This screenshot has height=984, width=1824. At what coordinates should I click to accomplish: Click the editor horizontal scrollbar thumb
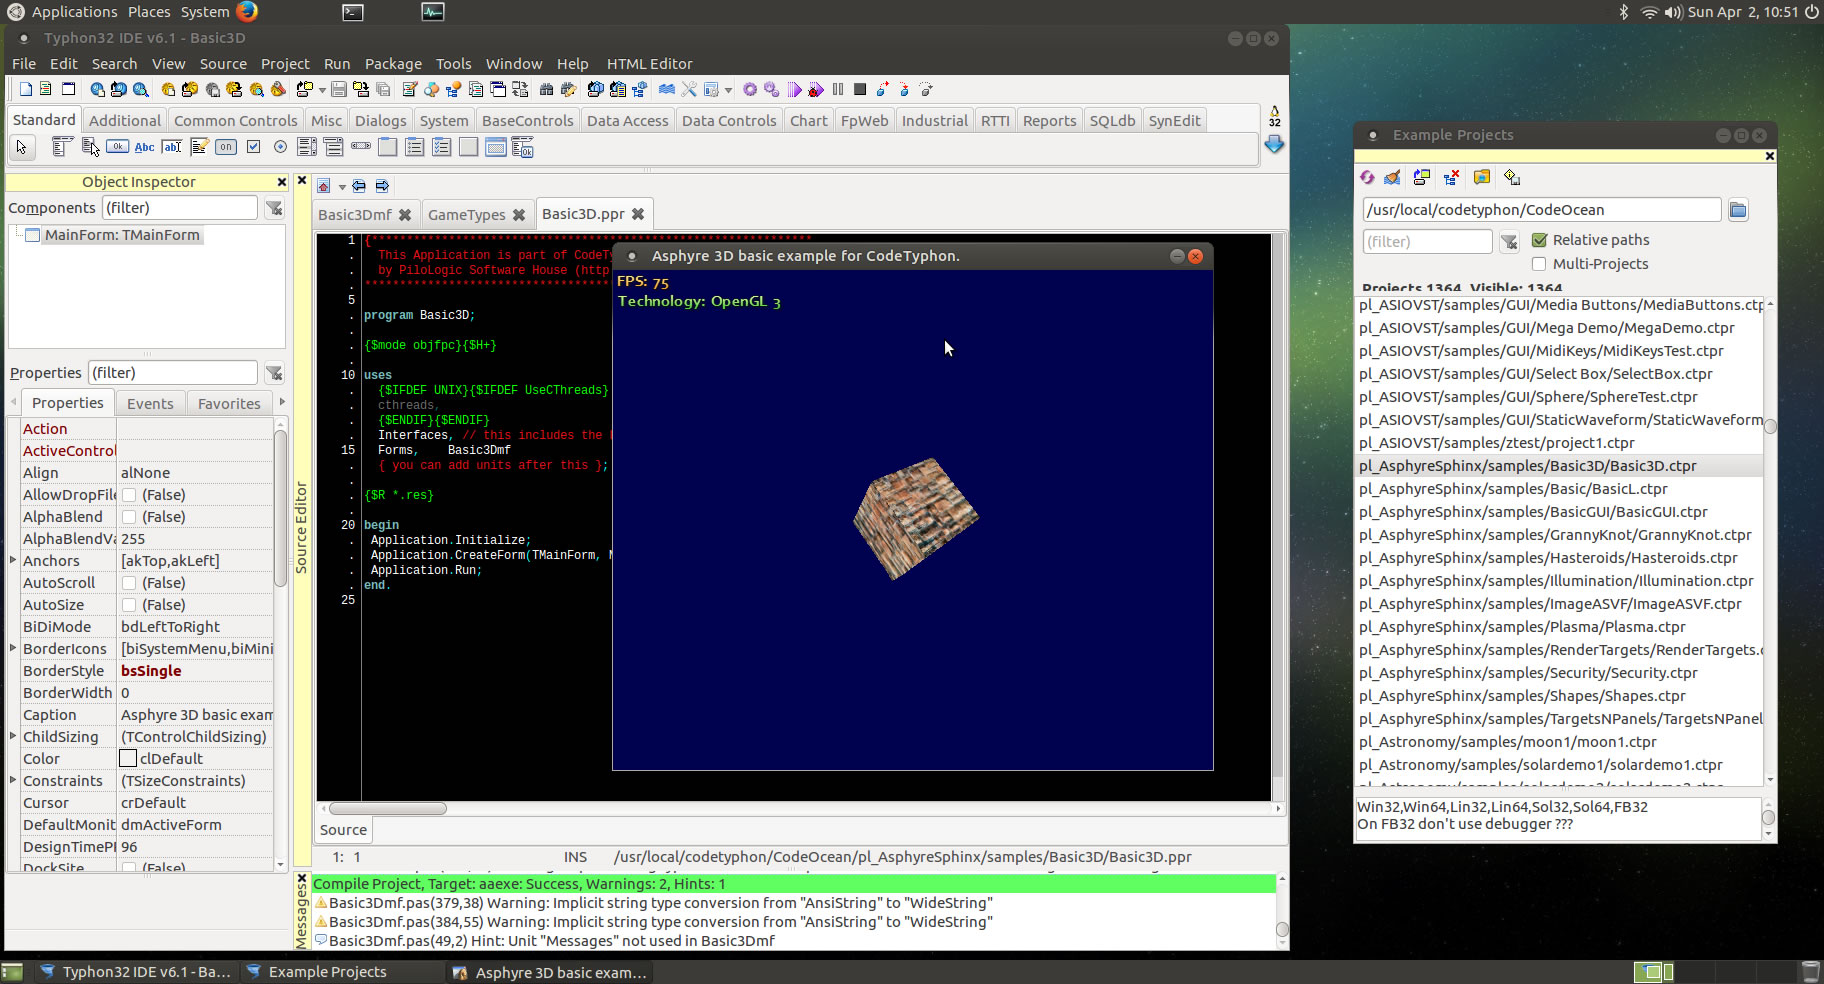(388, 808)
